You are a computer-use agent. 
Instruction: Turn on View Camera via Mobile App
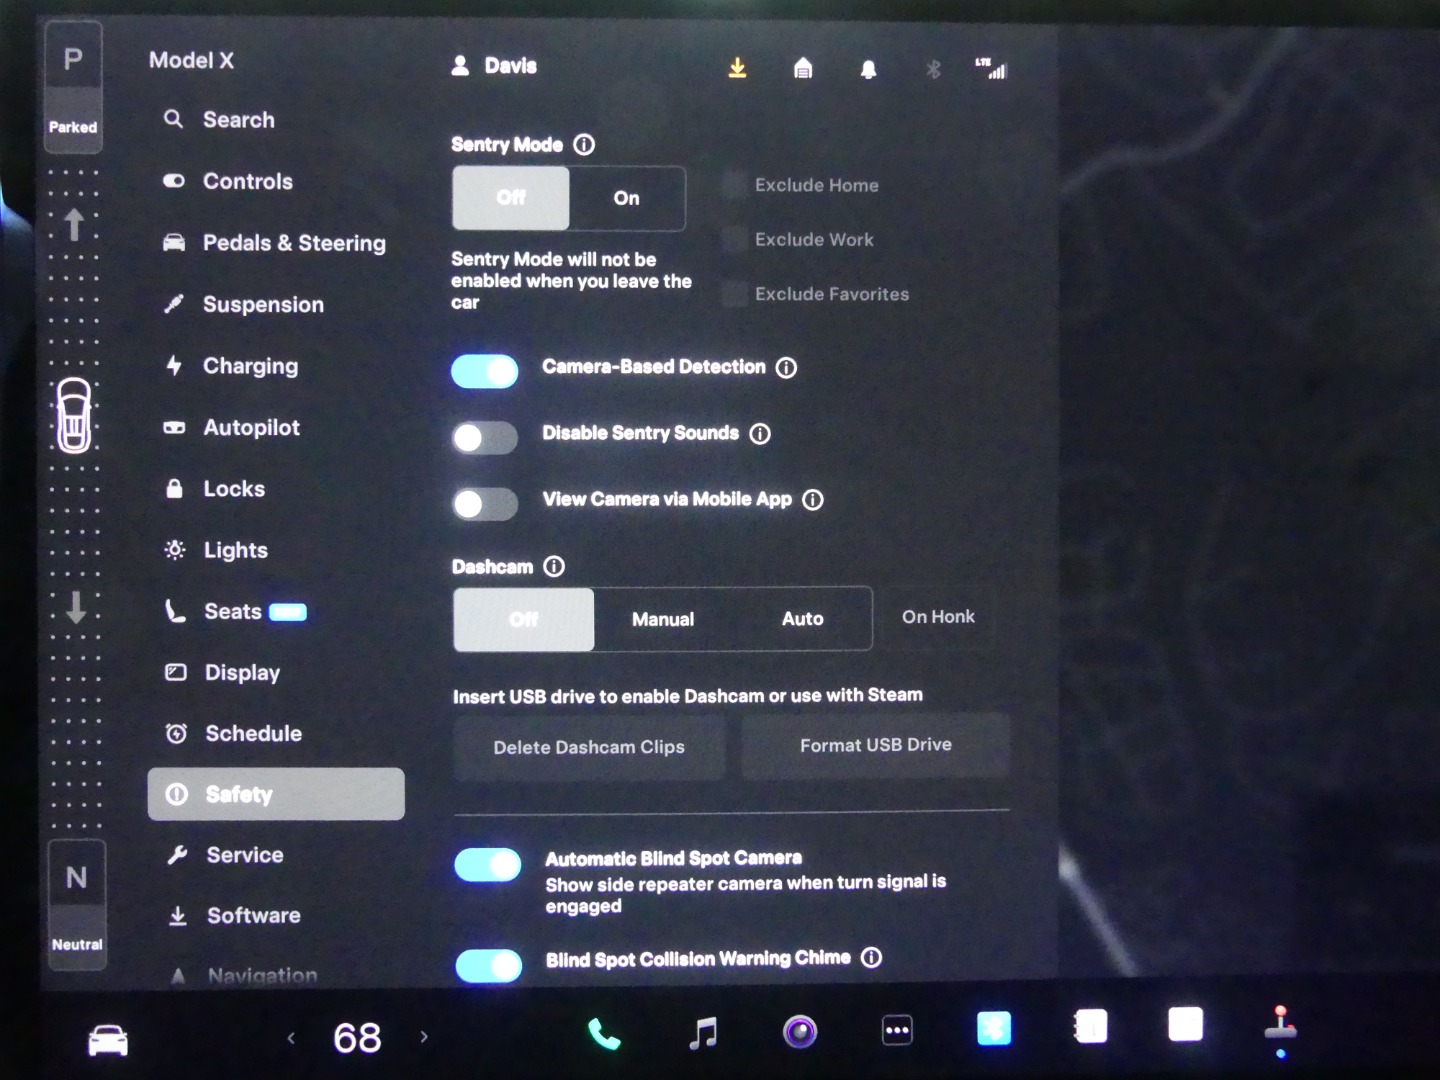coord(485,503)
